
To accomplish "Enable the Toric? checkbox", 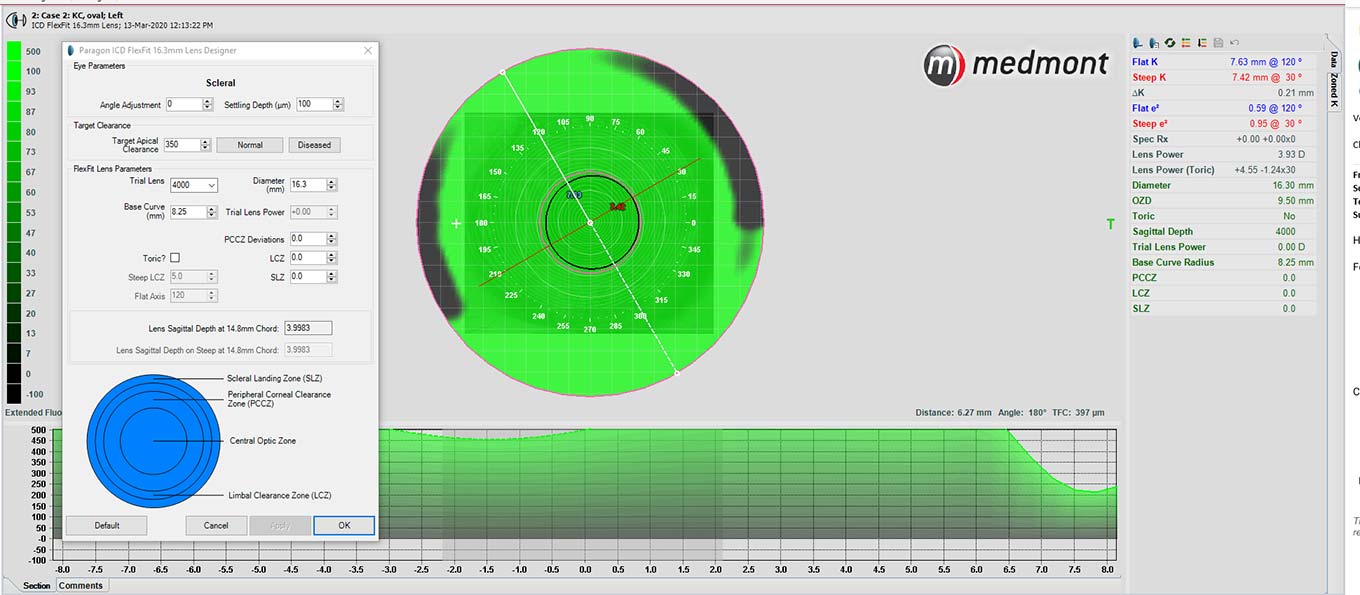I will 175,258.
